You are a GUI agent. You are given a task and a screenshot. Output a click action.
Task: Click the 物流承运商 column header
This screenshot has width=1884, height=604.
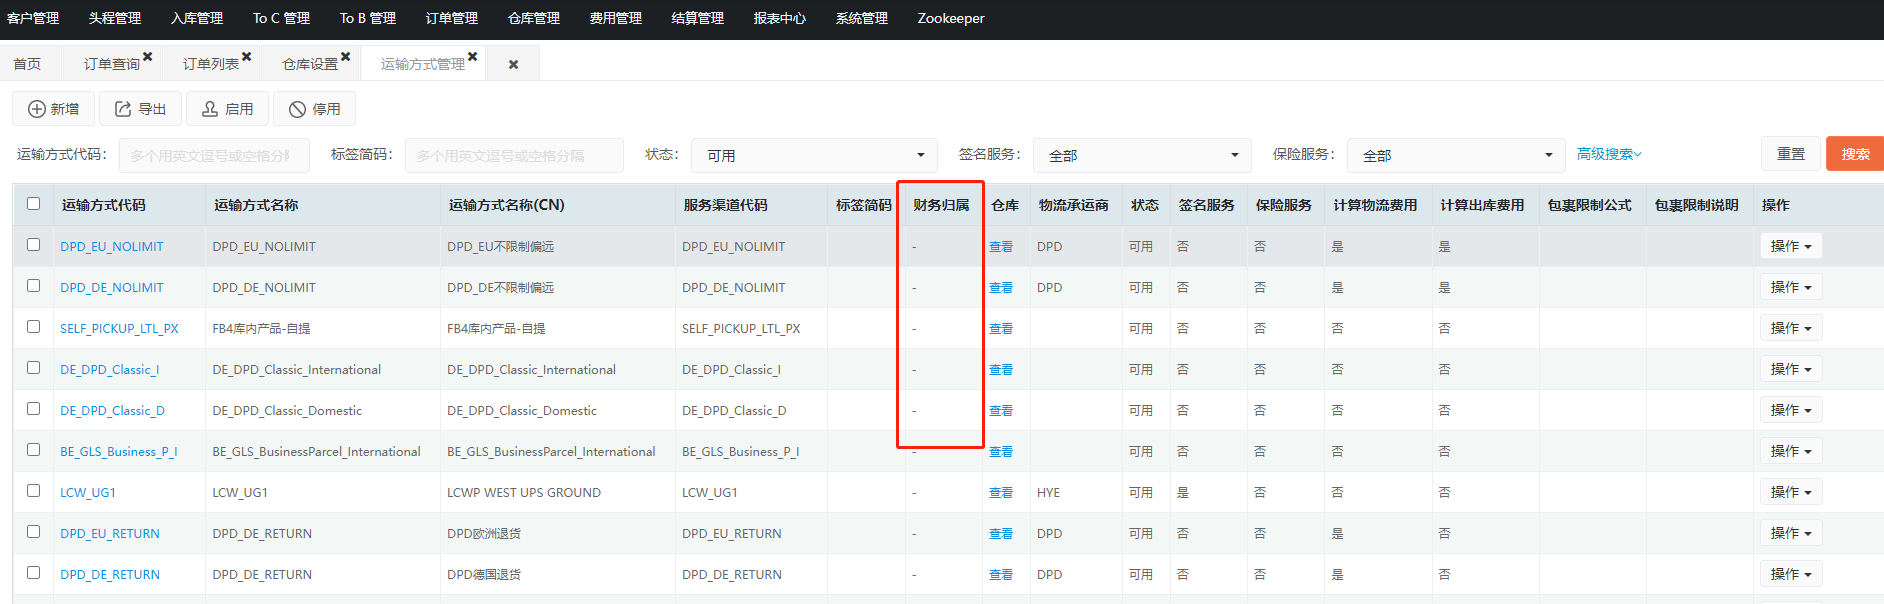(1074, 205)
